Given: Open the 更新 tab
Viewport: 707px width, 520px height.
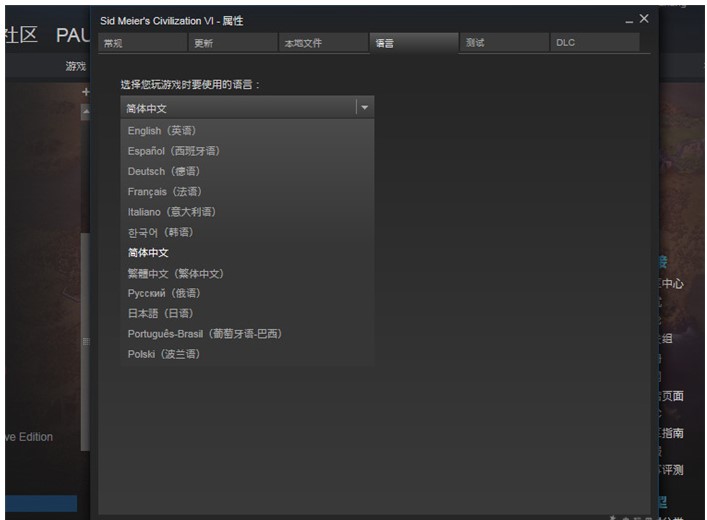Looking at the screenshot, I should 231,43.
